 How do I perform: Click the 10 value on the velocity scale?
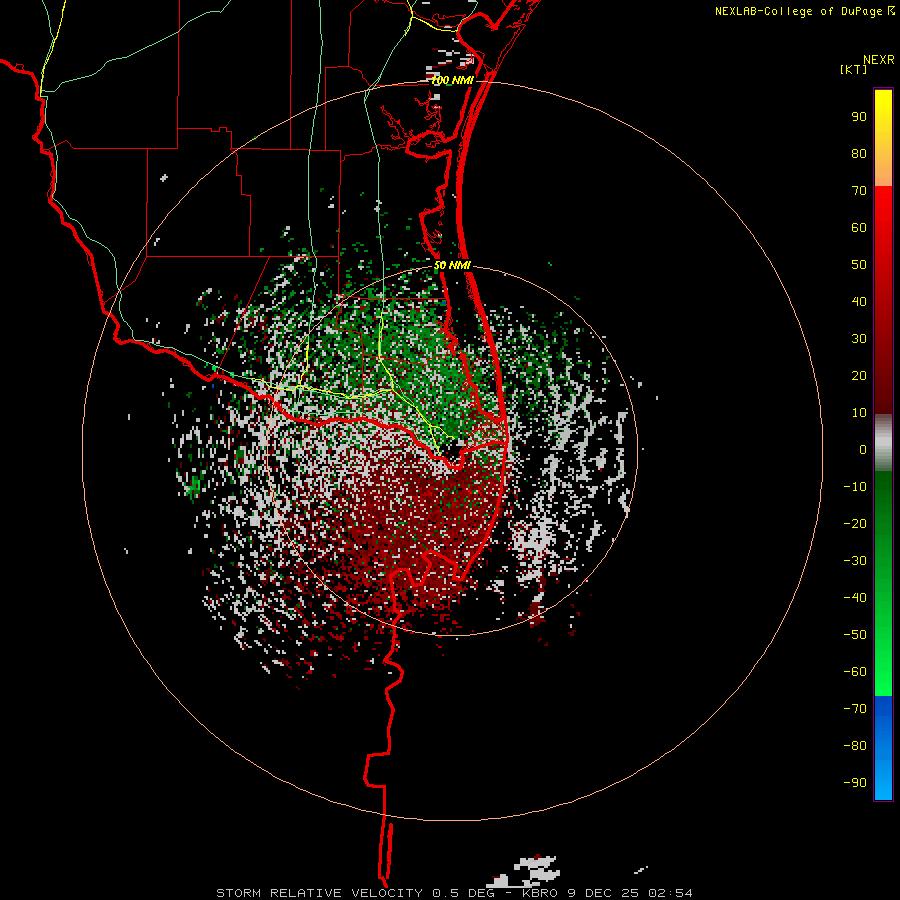859,413
